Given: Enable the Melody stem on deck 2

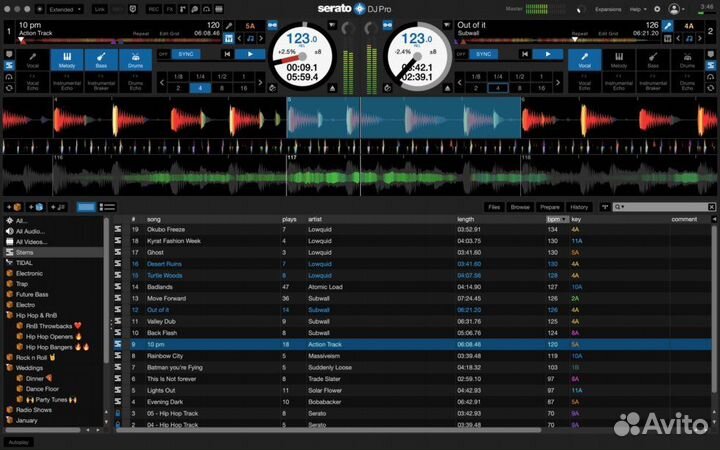Looking at the screenshot, I should (x=619, y=60).
